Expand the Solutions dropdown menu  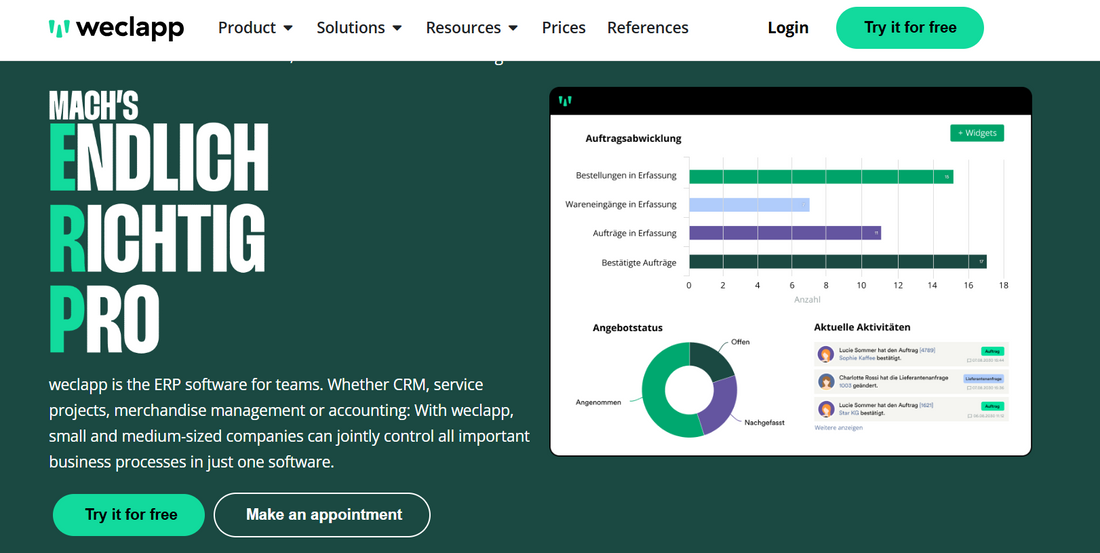(x=359, y=28)
